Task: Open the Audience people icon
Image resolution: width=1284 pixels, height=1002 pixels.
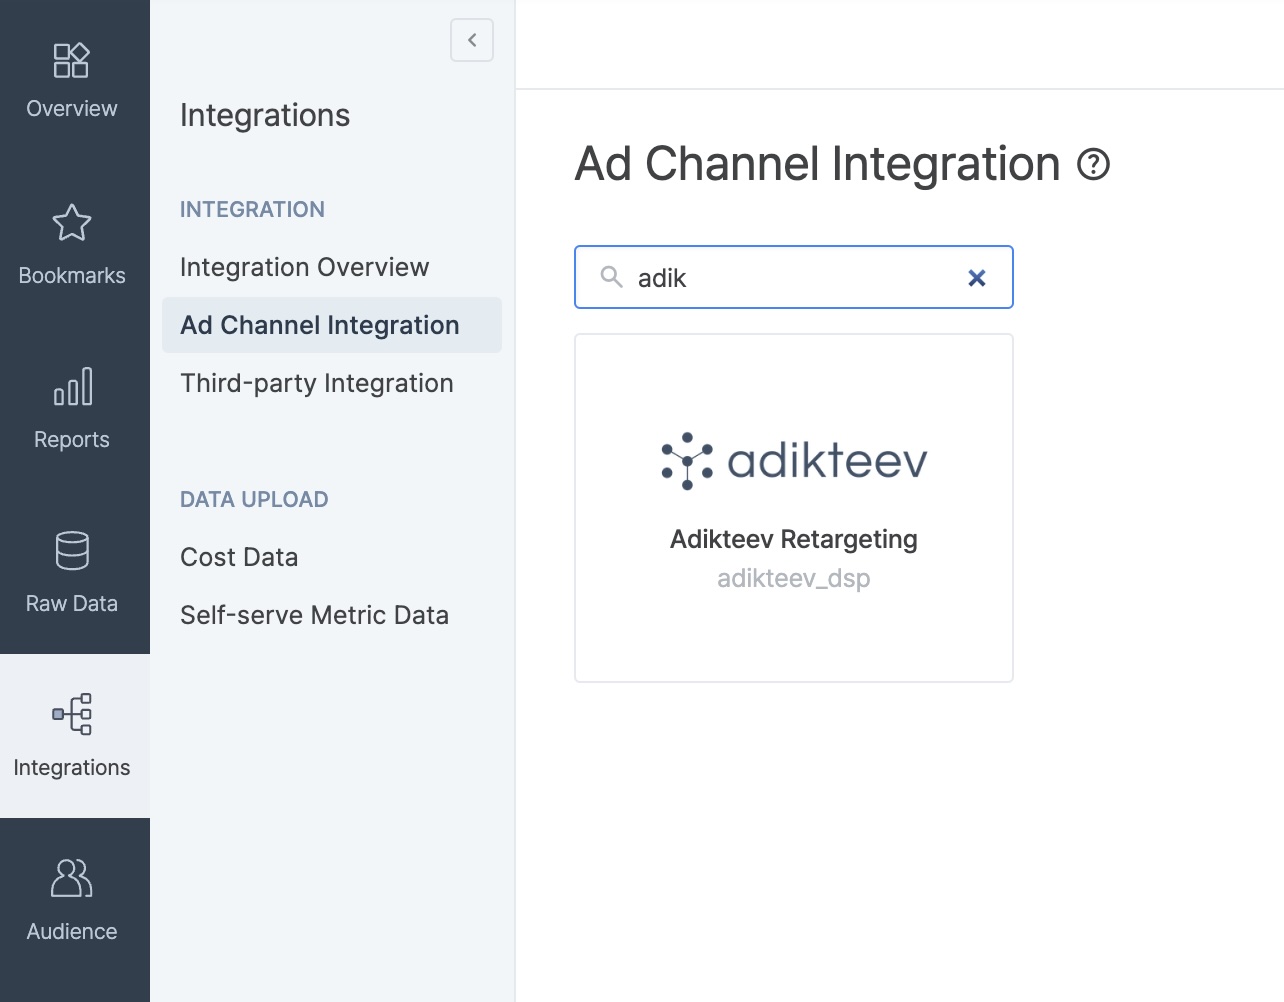Action: point(72,879)
